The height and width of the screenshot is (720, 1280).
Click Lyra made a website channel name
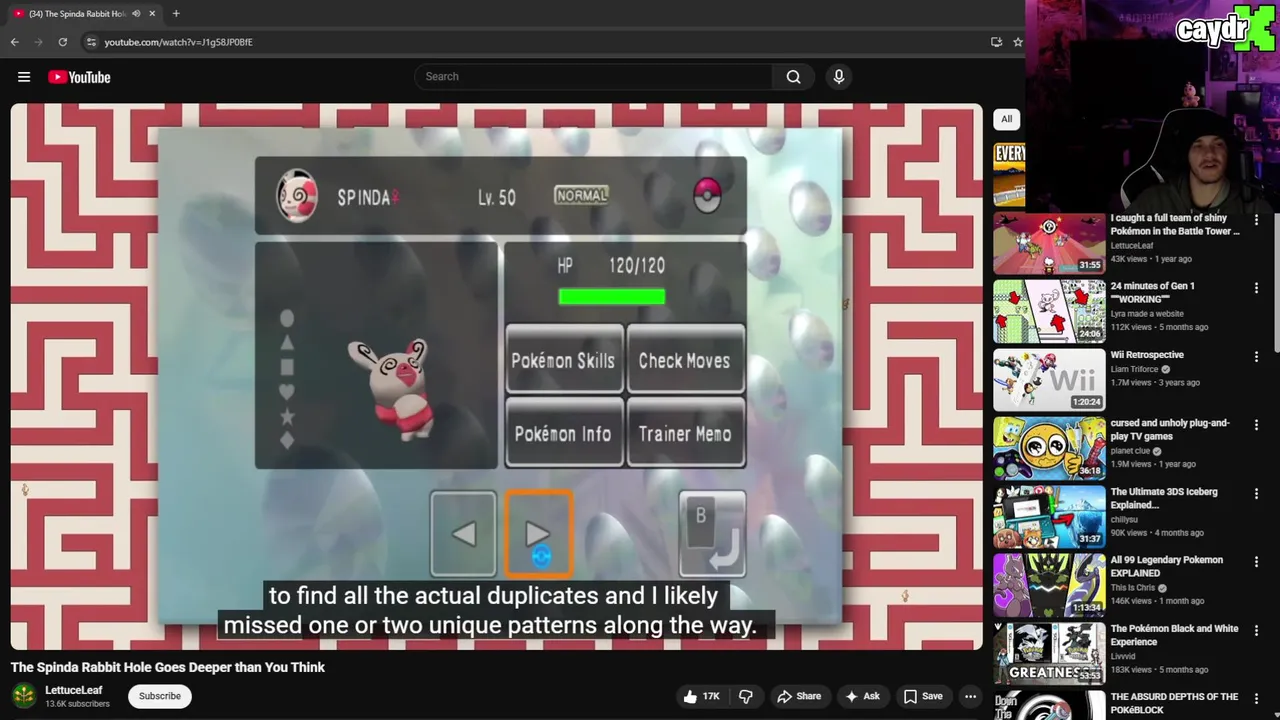point(1147,314)
